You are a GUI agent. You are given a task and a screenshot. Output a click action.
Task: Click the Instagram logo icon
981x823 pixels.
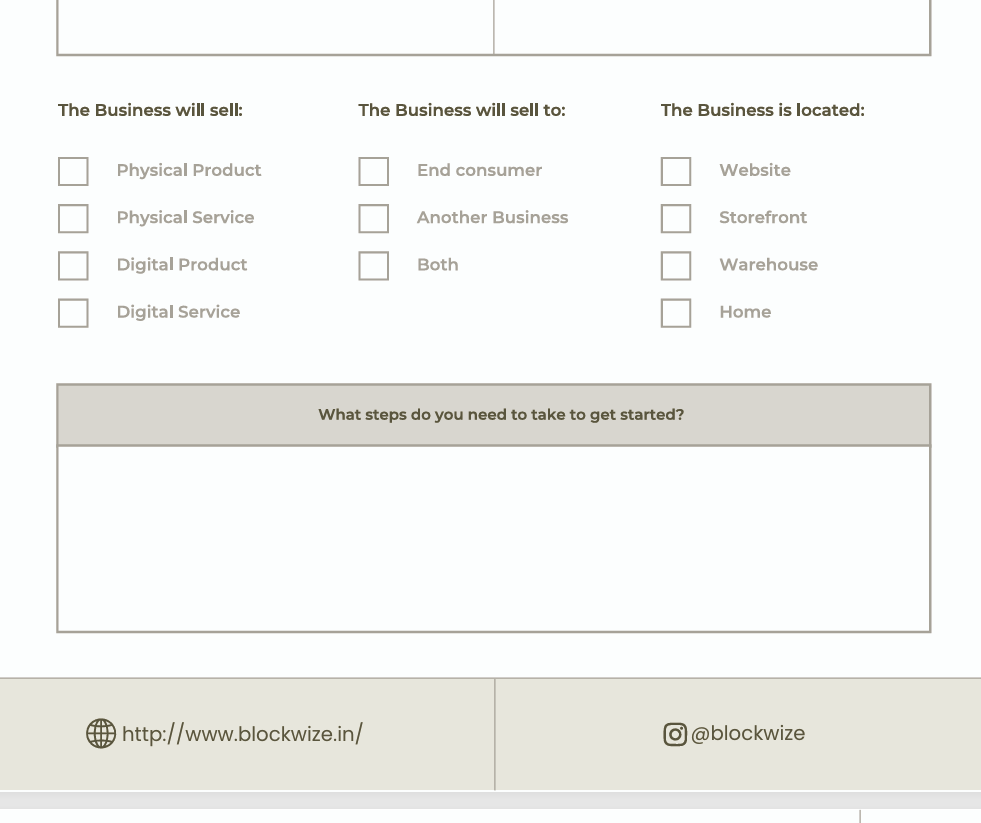click(x=675, y=734)
